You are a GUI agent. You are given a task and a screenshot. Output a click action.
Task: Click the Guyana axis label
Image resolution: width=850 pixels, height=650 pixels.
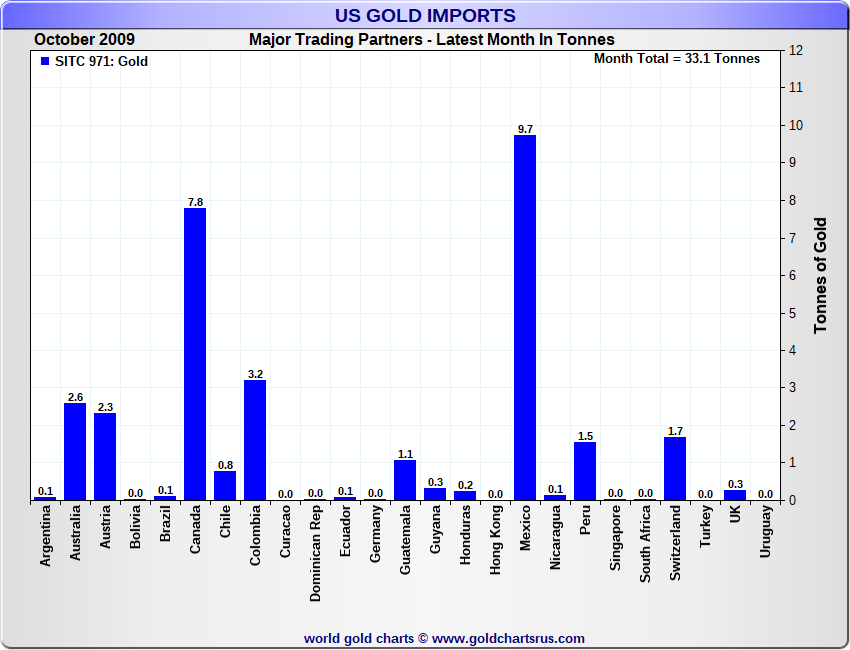(435, 529)
